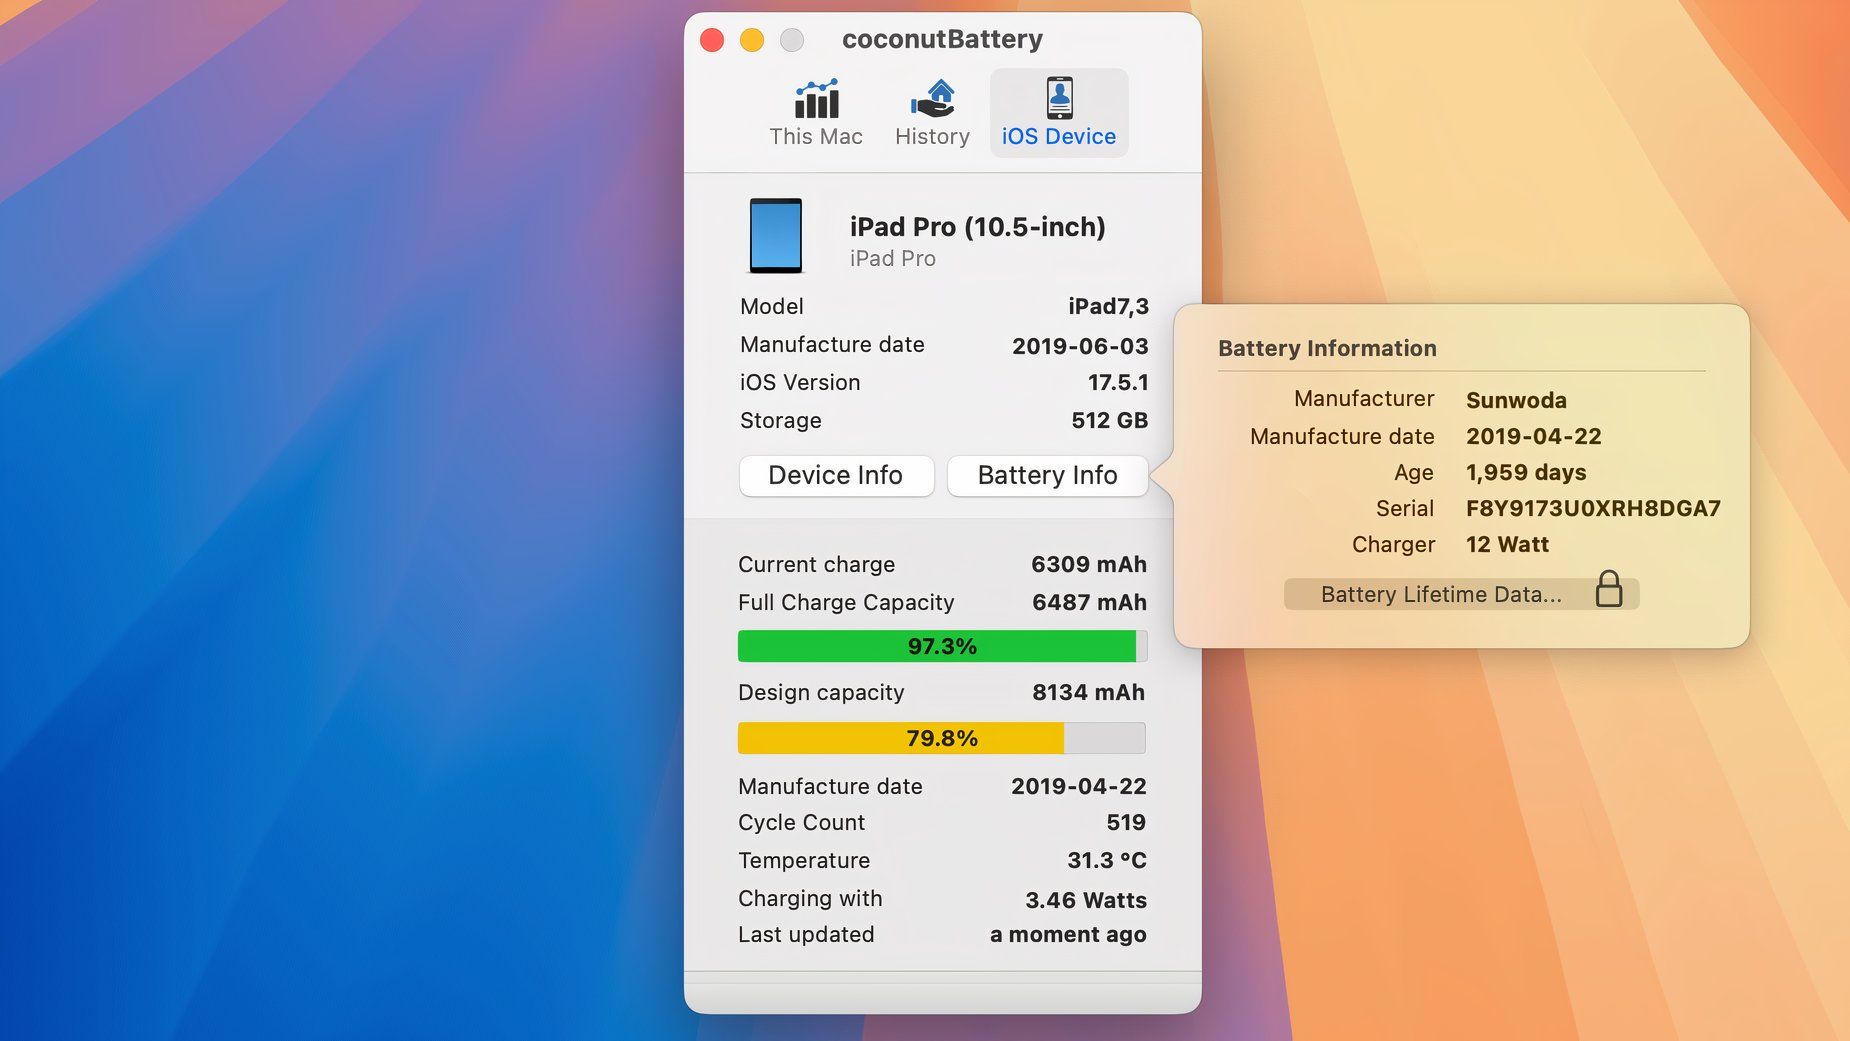Switch to the This Mac tab

click(x=814, y=110)
